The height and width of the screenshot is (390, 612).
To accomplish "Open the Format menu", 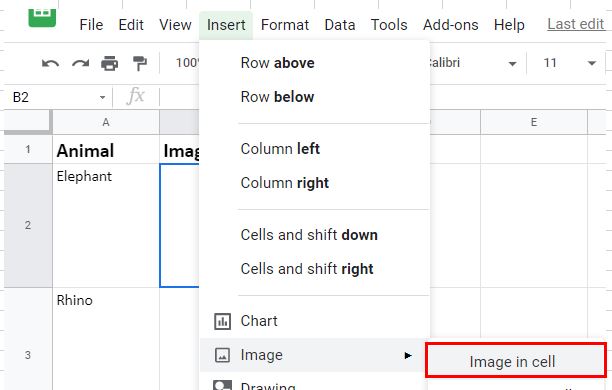I will point(285,25).
